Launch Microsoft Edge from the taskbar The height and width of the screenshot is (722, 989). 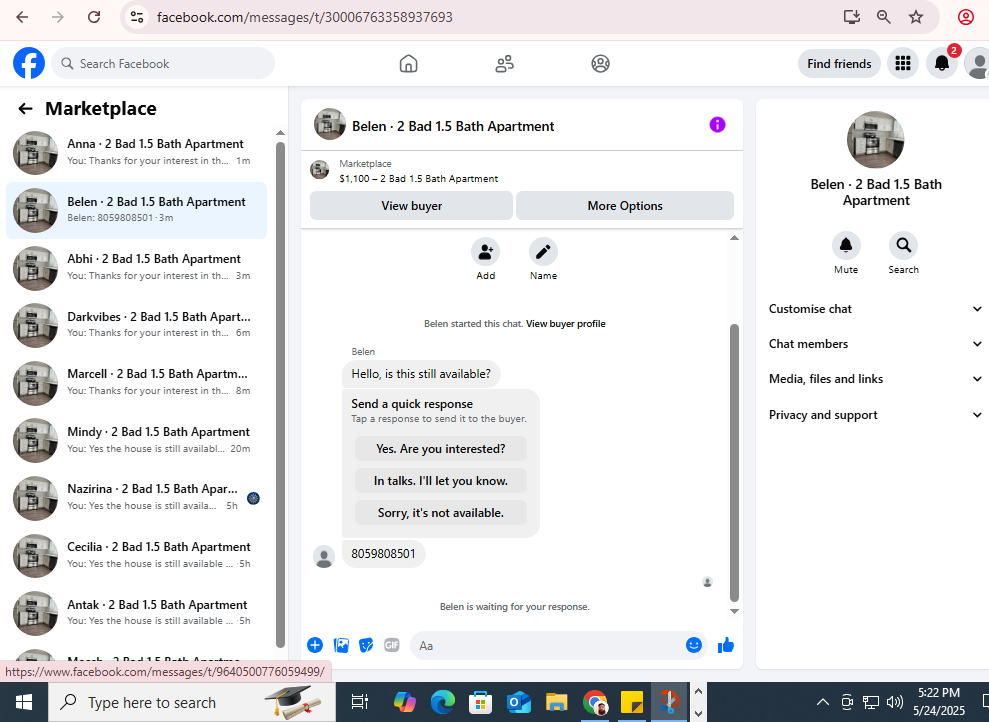tap(443, 702)
